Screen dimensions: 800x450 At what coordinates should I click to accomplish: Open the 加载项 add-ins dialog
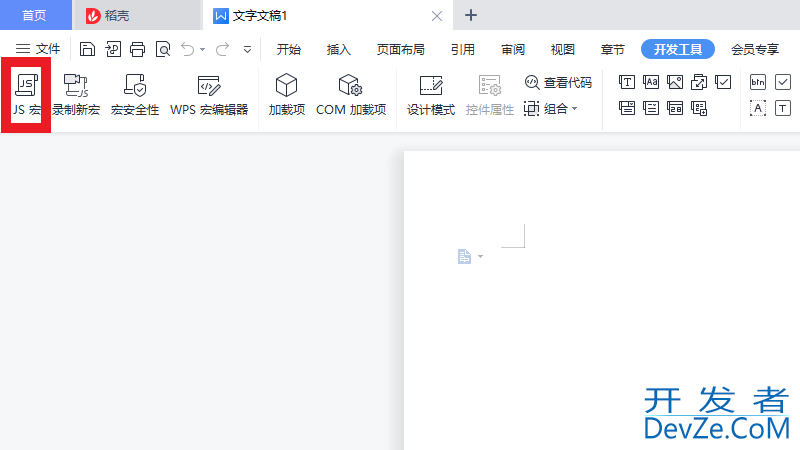click(287, 95)
